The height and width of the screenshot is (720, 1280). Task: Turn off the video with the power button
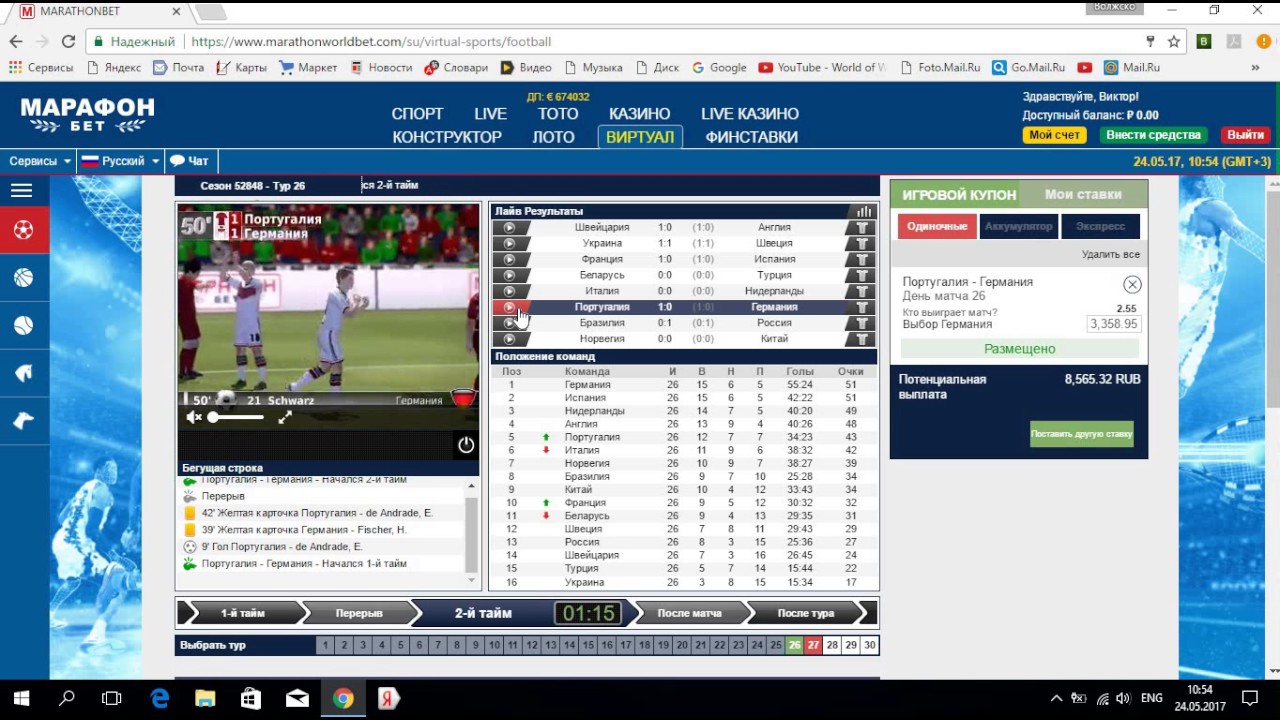pyautogui.click(x=466, y=445)
